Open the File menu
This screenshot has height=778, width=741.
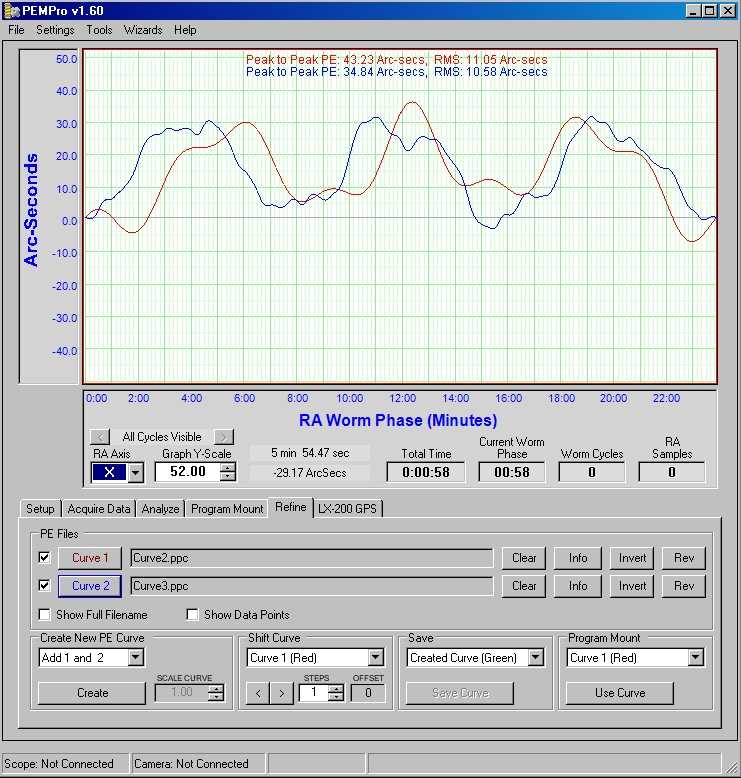[16, 30]
